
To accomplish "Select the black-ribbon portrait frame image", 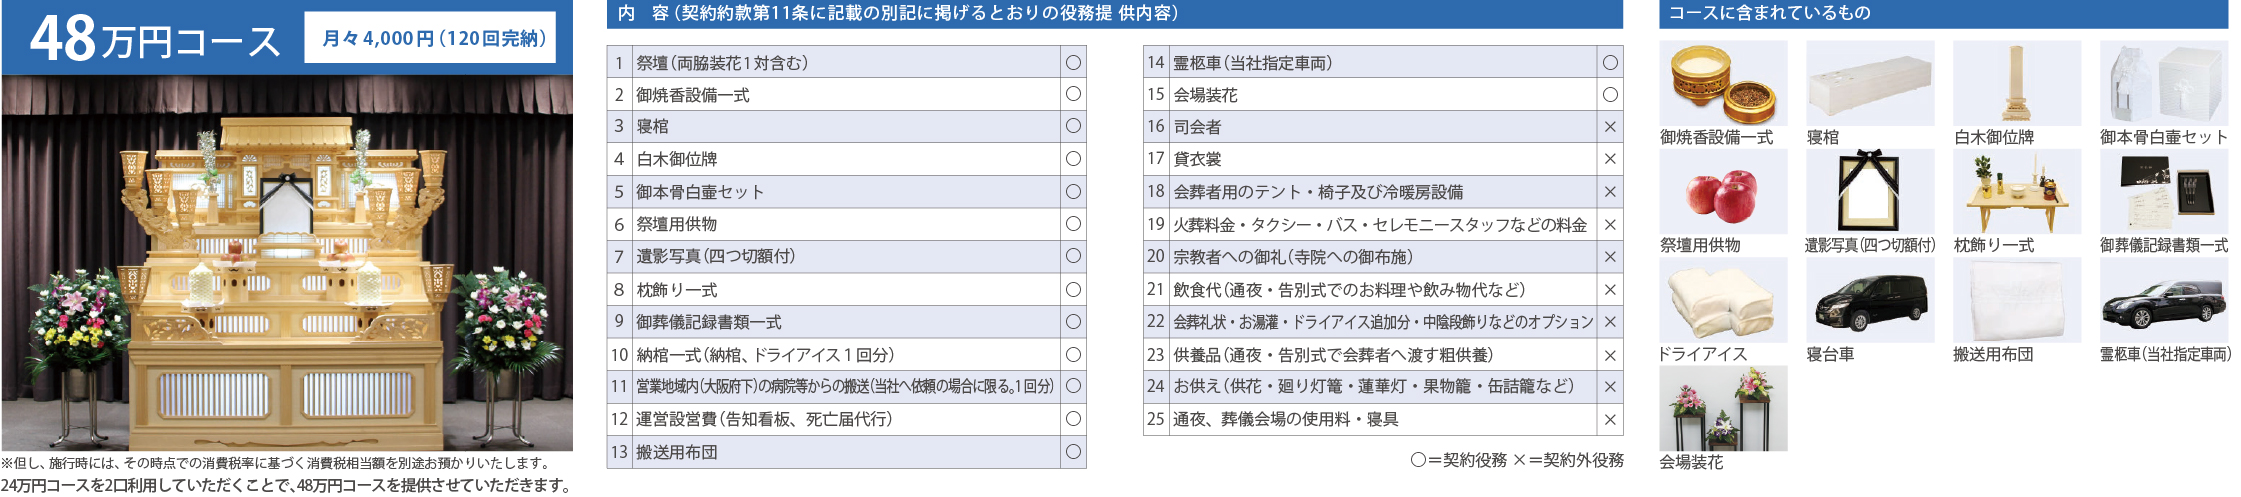I will [x=1870, y=192].
